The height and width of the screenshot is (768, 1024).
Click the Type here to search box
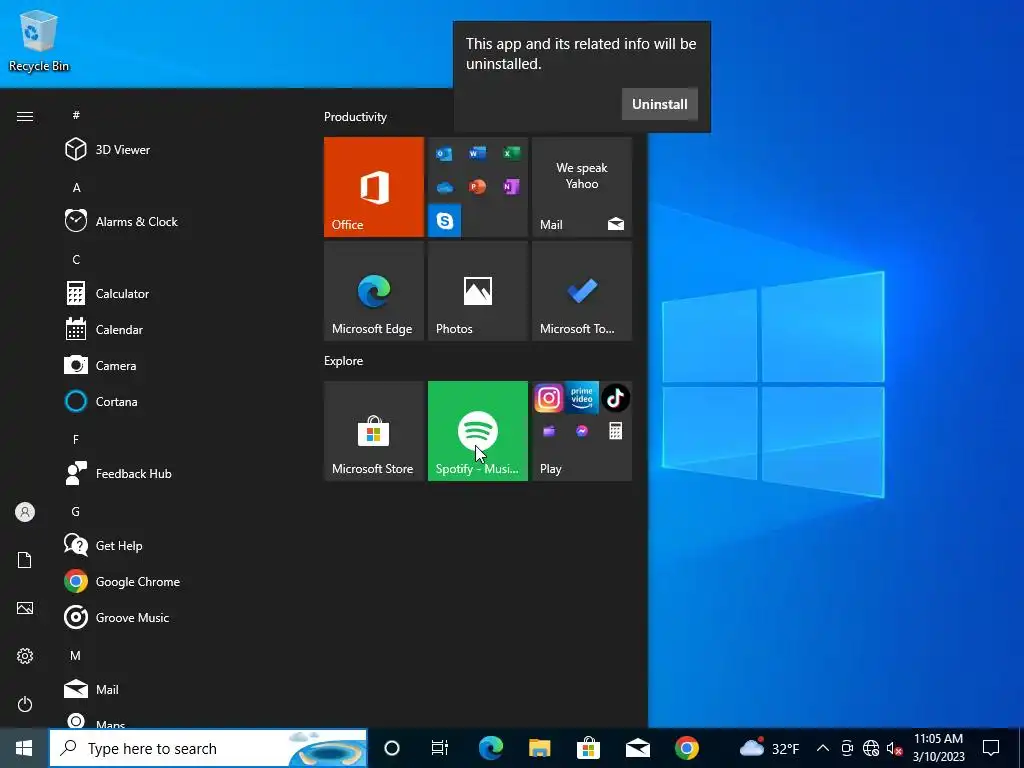click(x=208, y=748)
